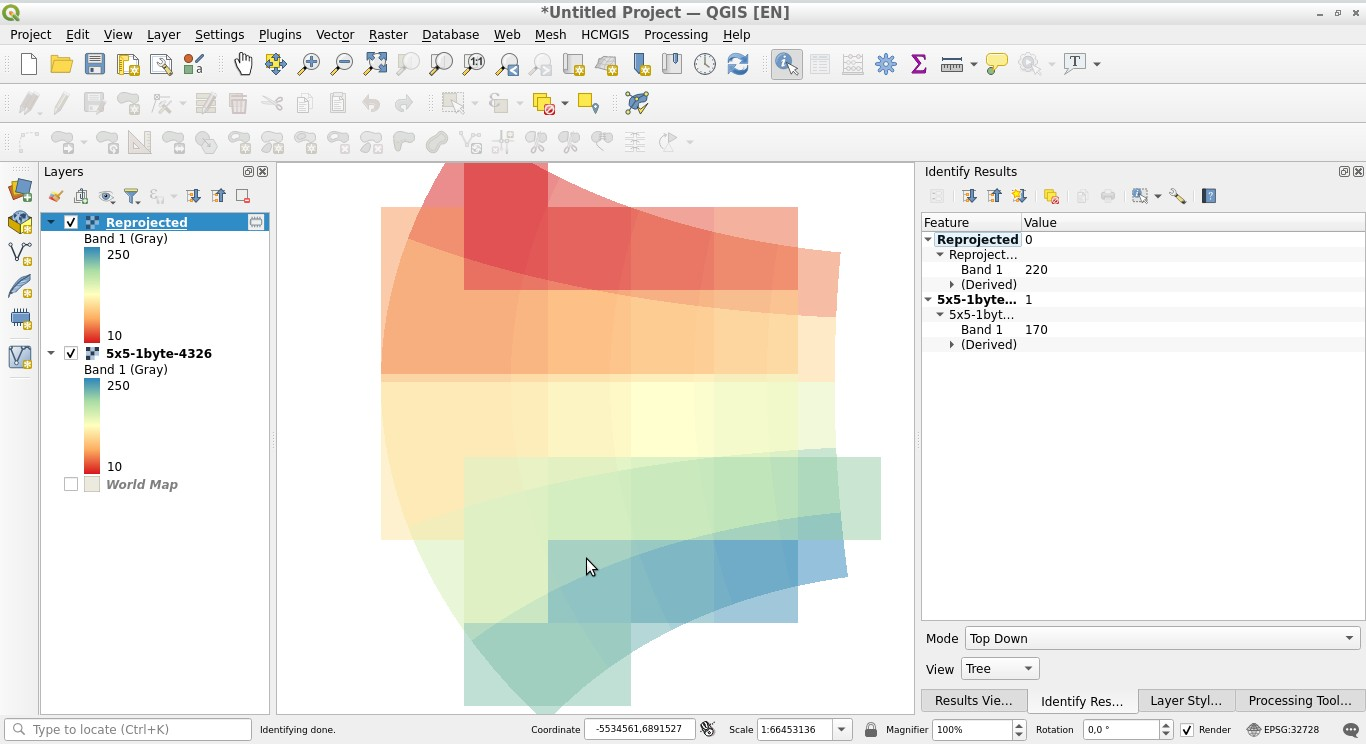Clear results in Identify Results panel
The width and height of the screenshot is (1366, 744).
pos(1052,196)
